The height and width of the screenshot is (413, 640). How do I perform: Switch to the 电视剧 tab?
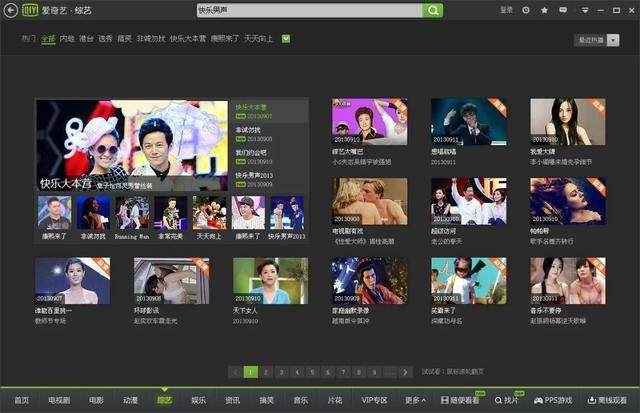pos(59,400)
